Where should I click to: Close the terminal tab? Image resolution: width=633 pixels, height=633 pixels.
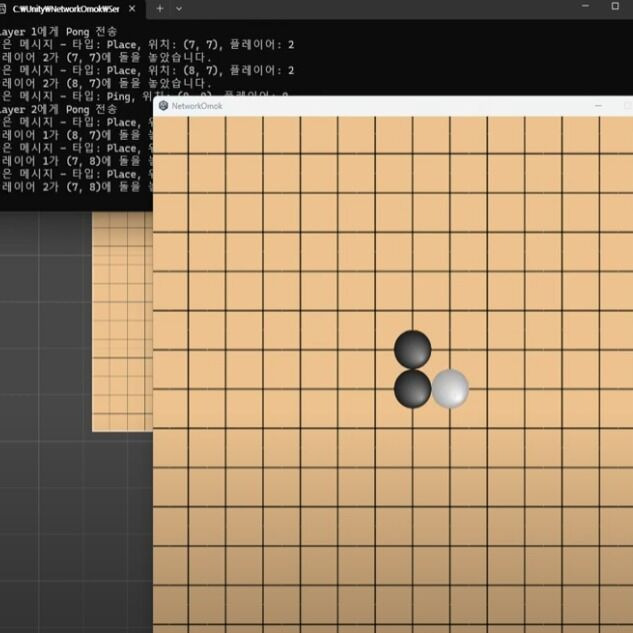(132, 9)
